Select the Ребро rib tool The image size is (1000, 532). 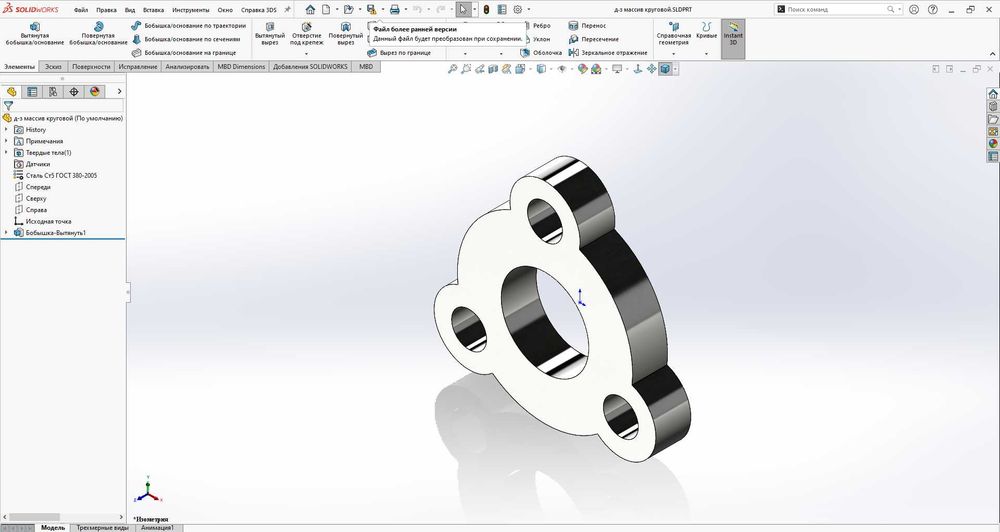536,26
